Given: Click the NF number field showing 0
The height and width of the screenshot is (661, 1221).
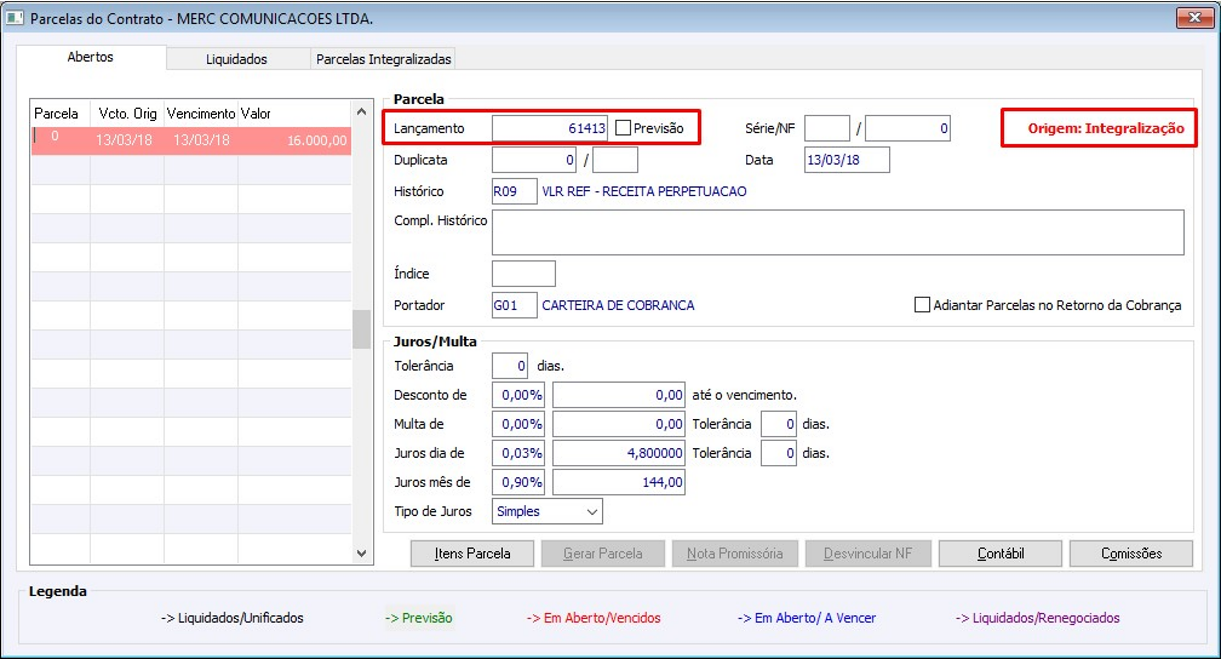Looking at the screenshot, I should [908, 128].
